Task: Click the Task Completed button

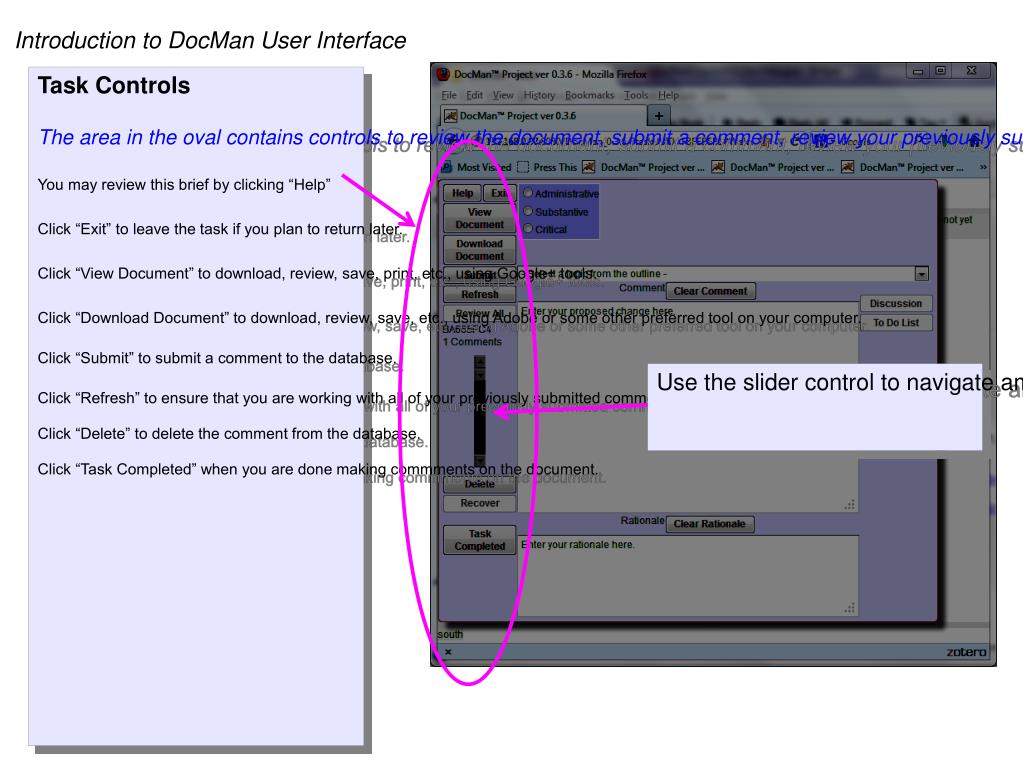Action: pos(480,540)
